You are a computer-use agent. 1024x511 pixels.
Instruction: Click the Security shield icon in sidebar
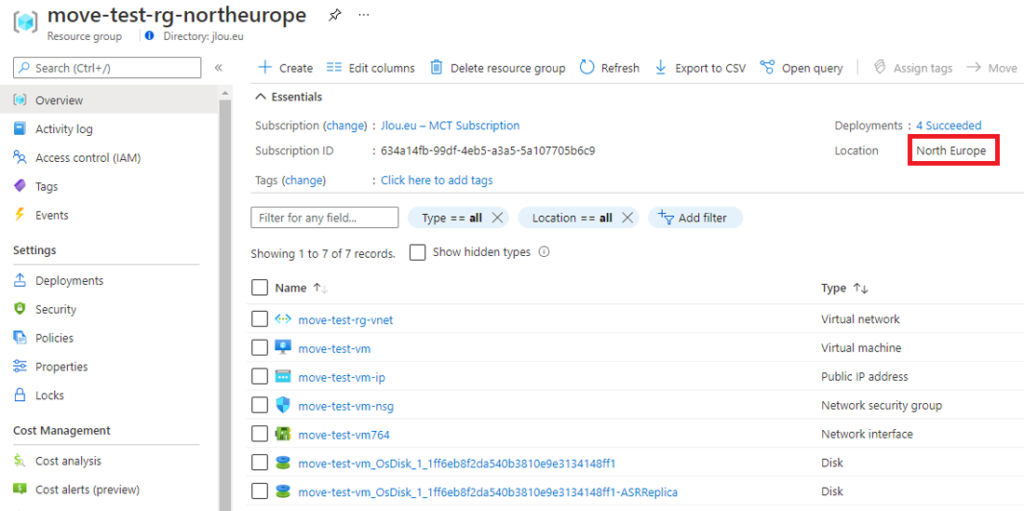20,309
